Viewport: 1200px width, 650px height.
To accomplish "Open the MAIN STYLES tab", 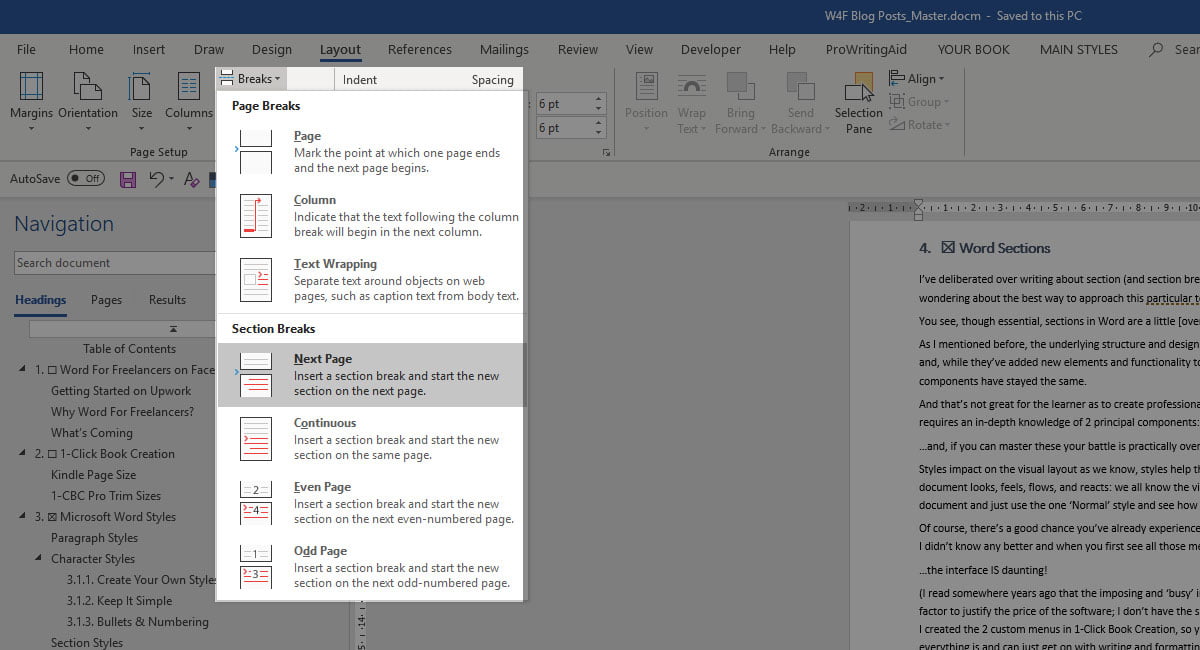I will pos(1079,49).
